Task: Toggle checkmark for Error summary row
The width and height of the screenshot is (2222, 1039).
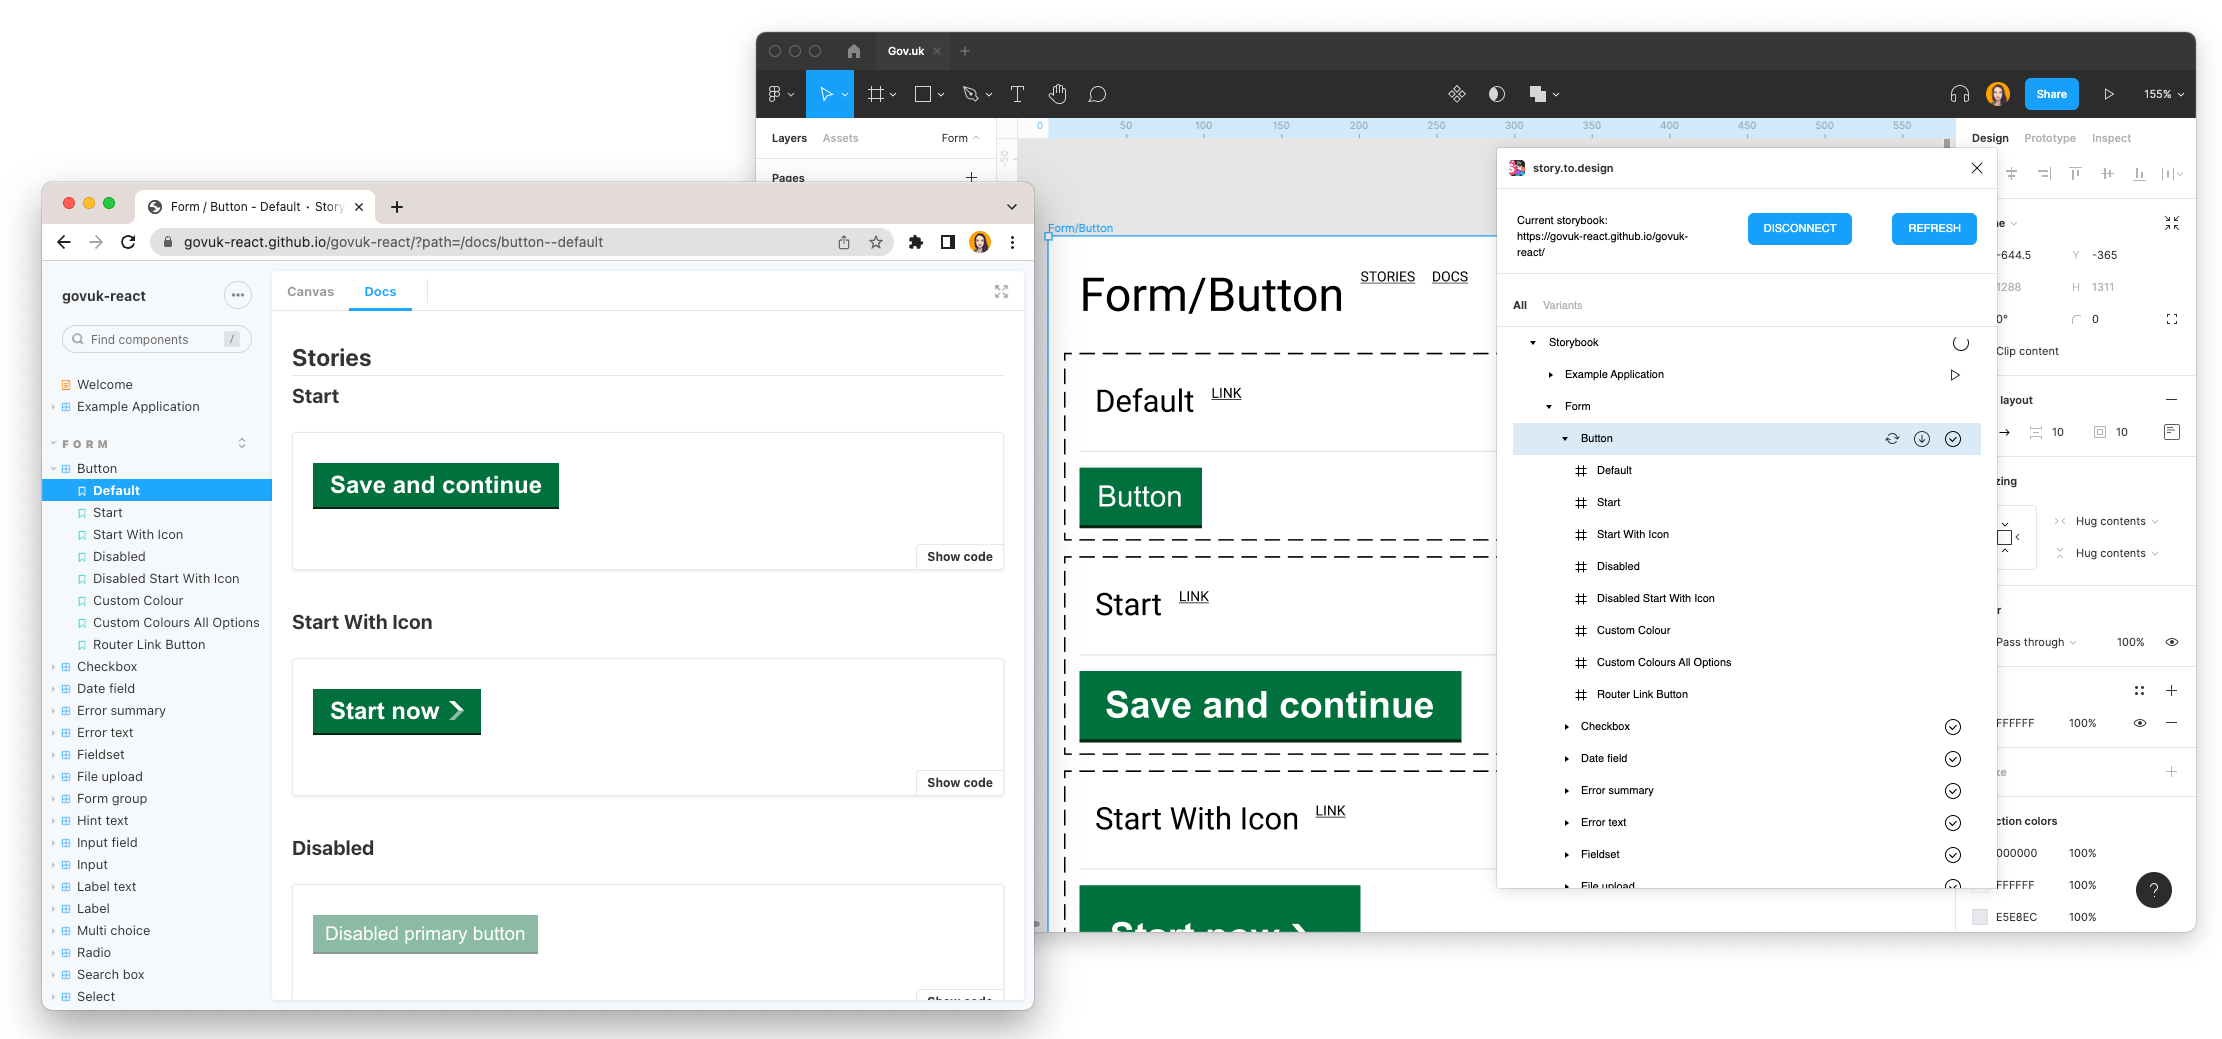Action: click(x=1953, y=791)
